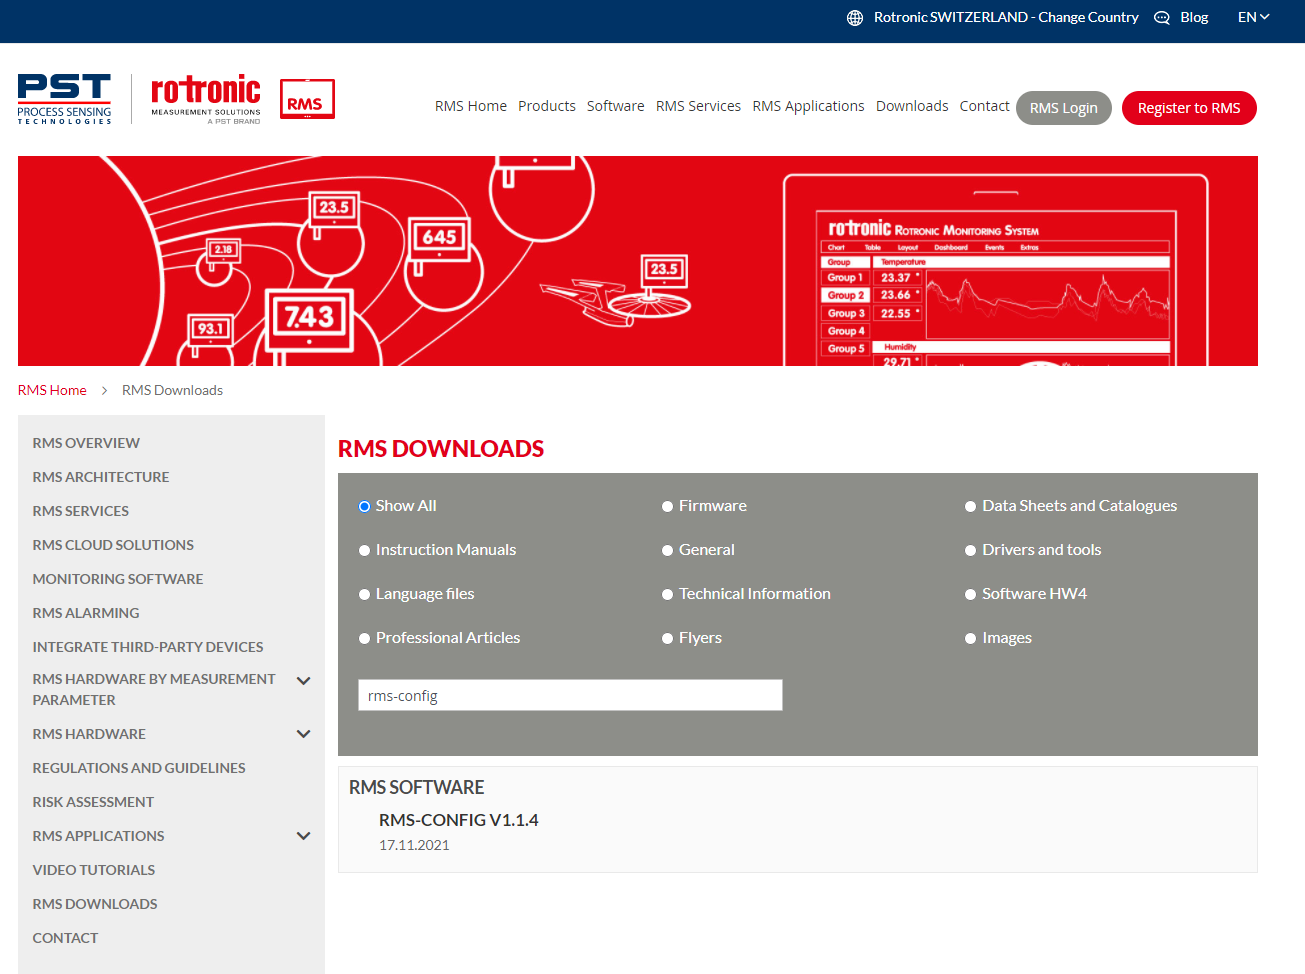
Task: Open RMS Alarming sidebar entry
Action: coord(86,613)
